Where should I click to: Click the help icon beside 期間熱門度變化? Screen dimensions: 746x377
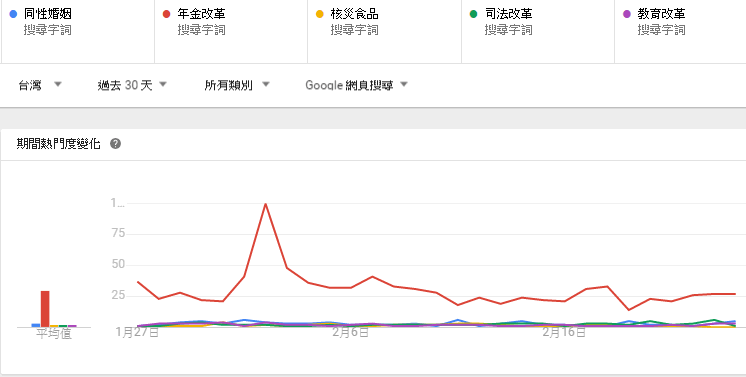[115, 144]
